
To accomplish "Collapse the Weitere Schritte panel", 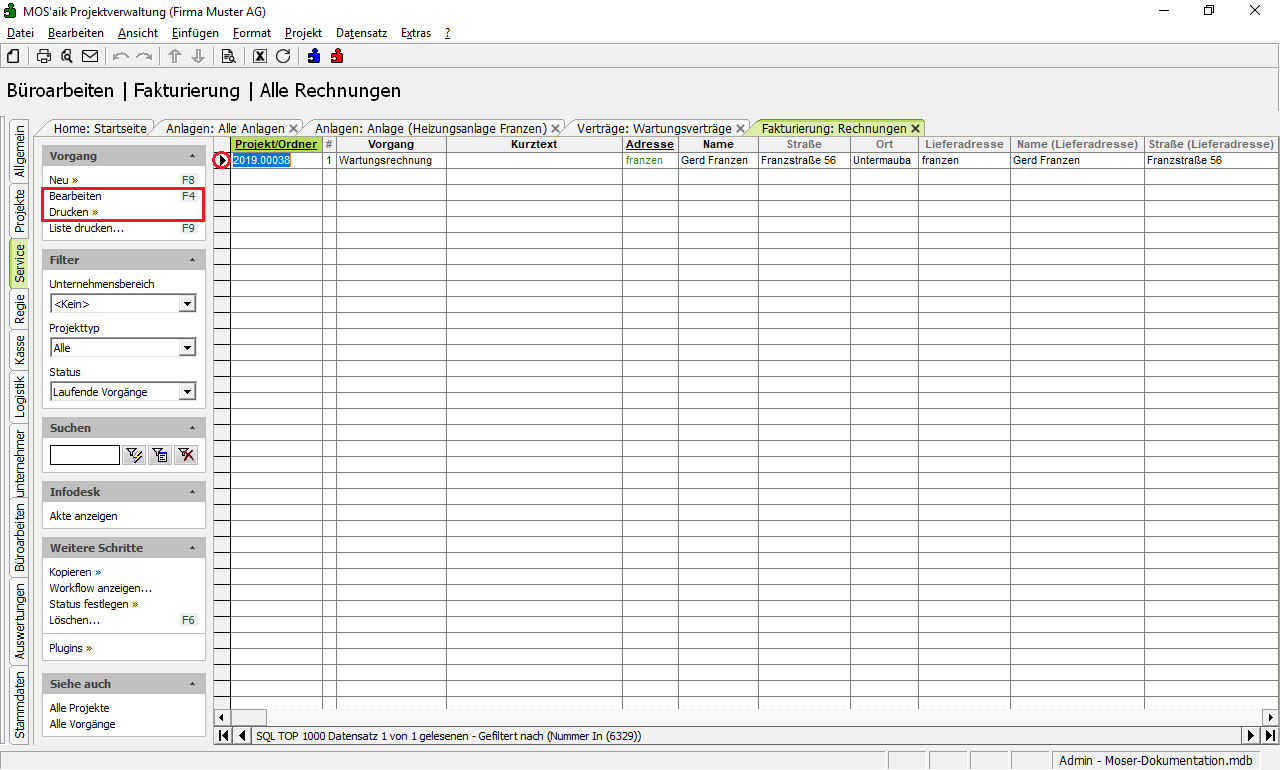I will click(192, 548).
